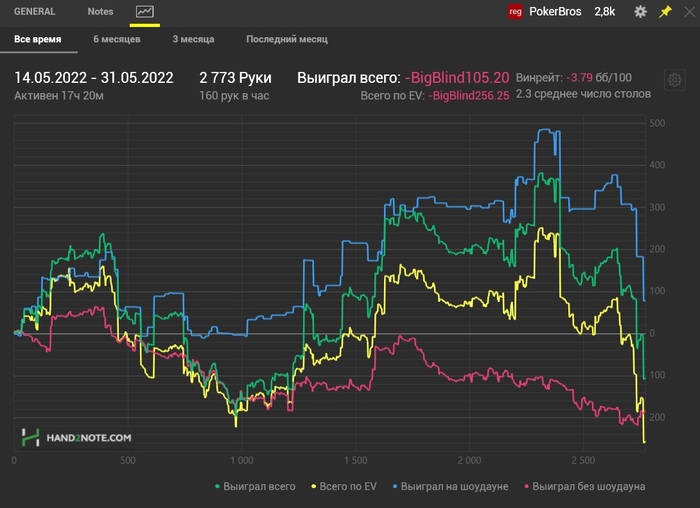700x508 pixels.
Task: Click the -3.79 winrate value
Action: (x=579, y=78)
